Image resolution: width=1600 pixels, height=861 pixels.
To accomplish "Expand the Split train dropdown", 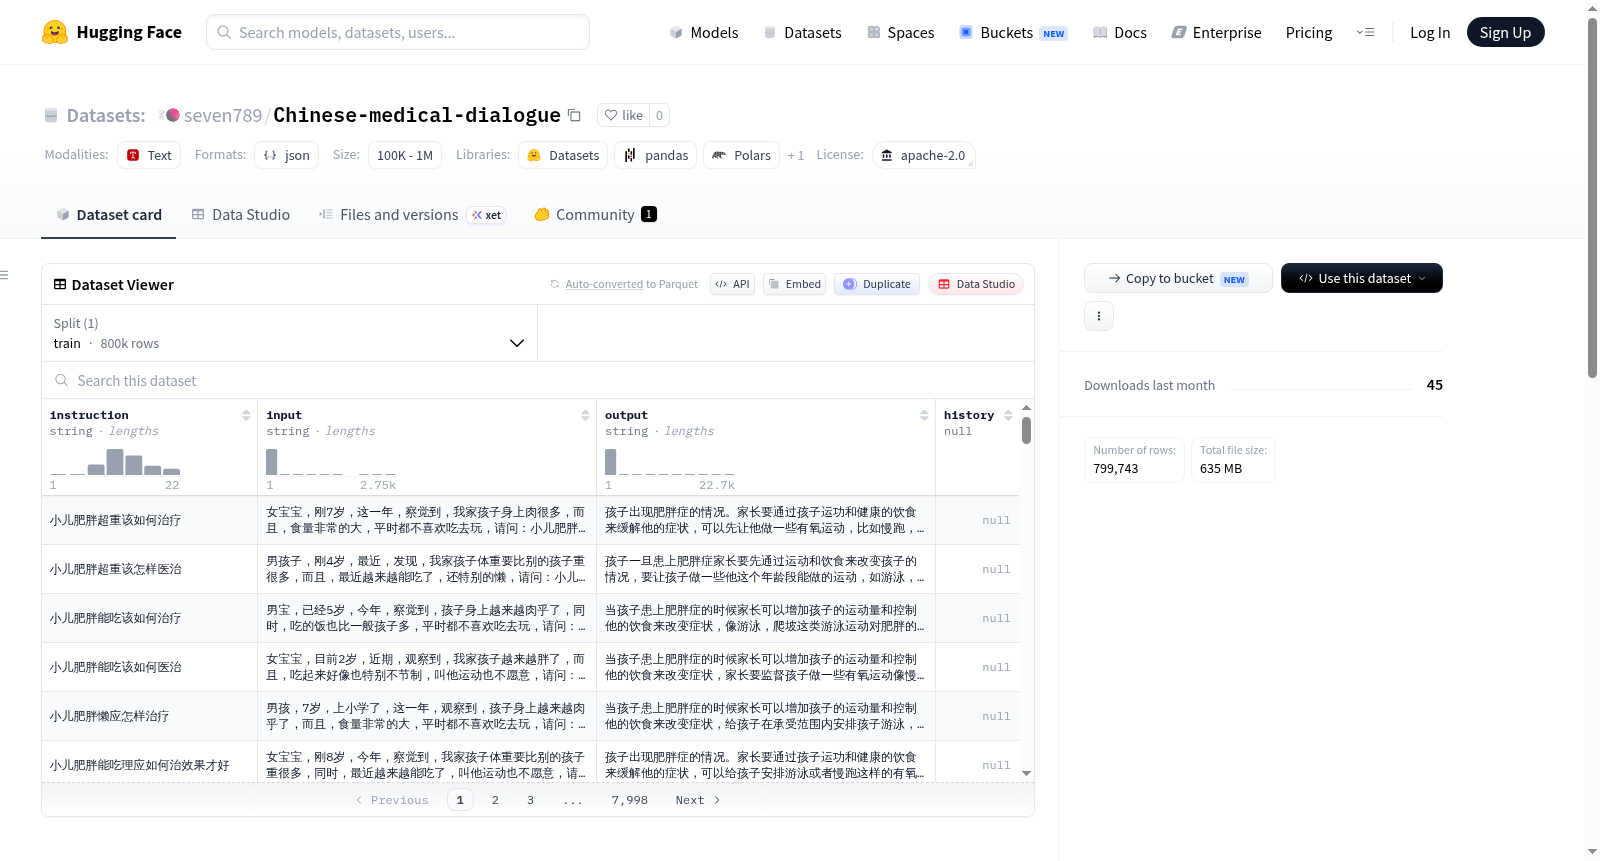I will 289,333.
